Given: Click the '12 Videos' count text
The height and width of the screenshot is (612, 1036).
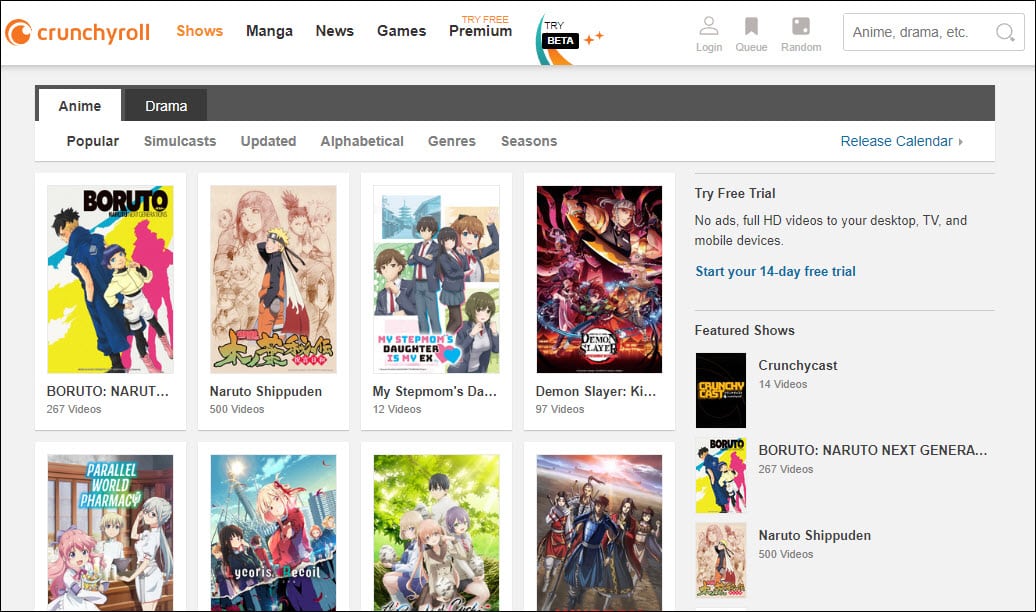Looking at the screenshot, I should coord(396,409).
